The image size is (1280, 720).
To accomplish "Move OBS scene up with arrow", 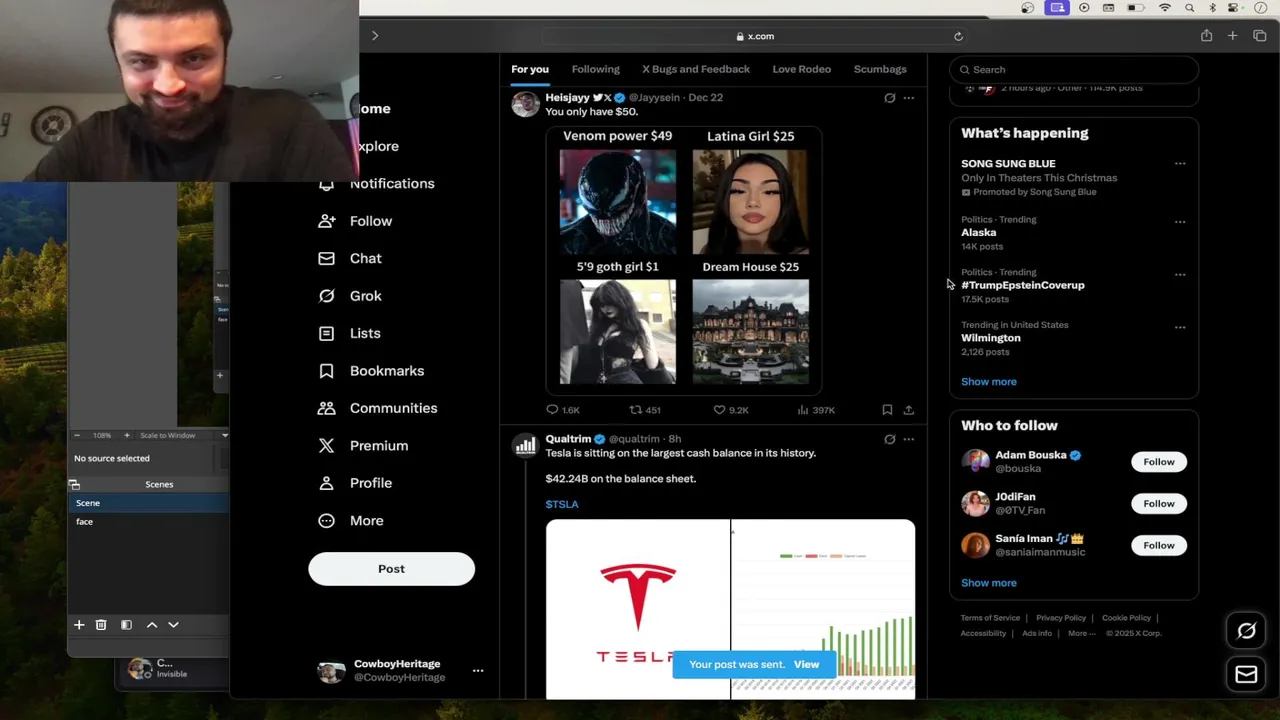I will 152,625.
